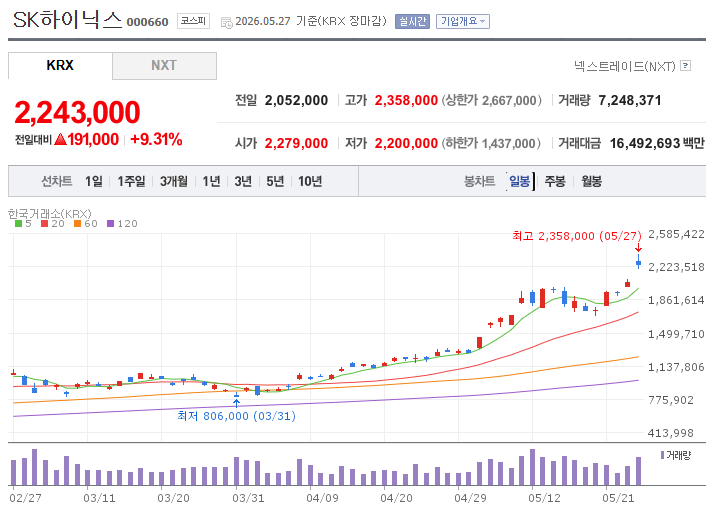Click the 03/31 date axis label
This screenshot has width=706, height=509.
pyautogui.click(x=248, y=498)
